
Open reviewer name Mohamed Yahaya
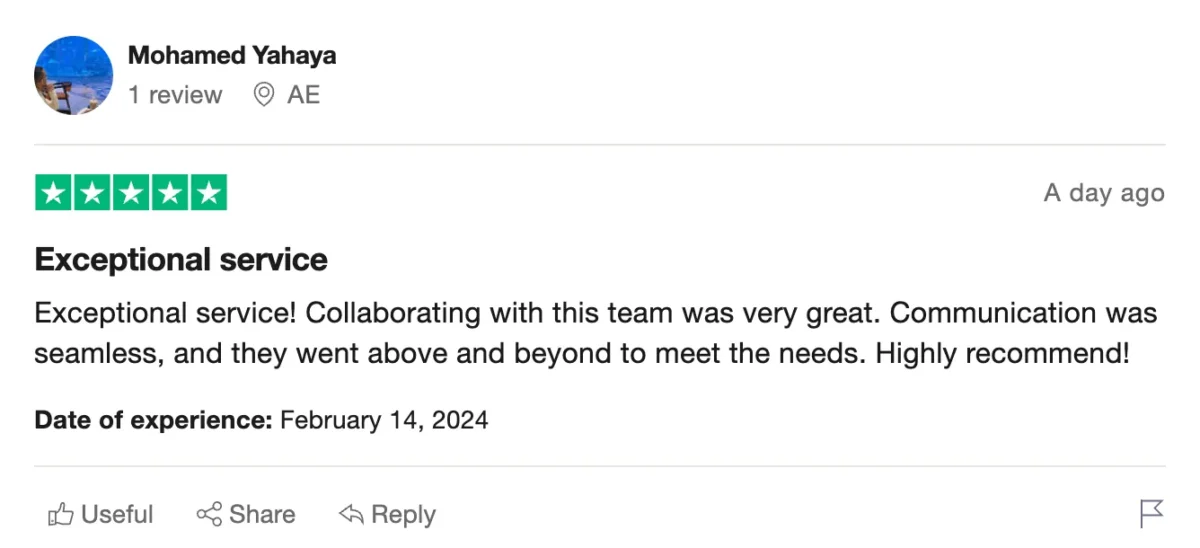[x=232, y=55]
